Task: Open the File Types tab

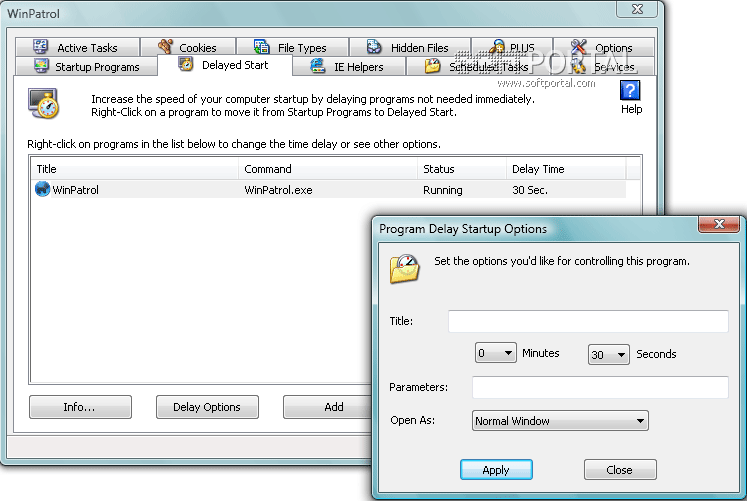Action: pos(292,47)
